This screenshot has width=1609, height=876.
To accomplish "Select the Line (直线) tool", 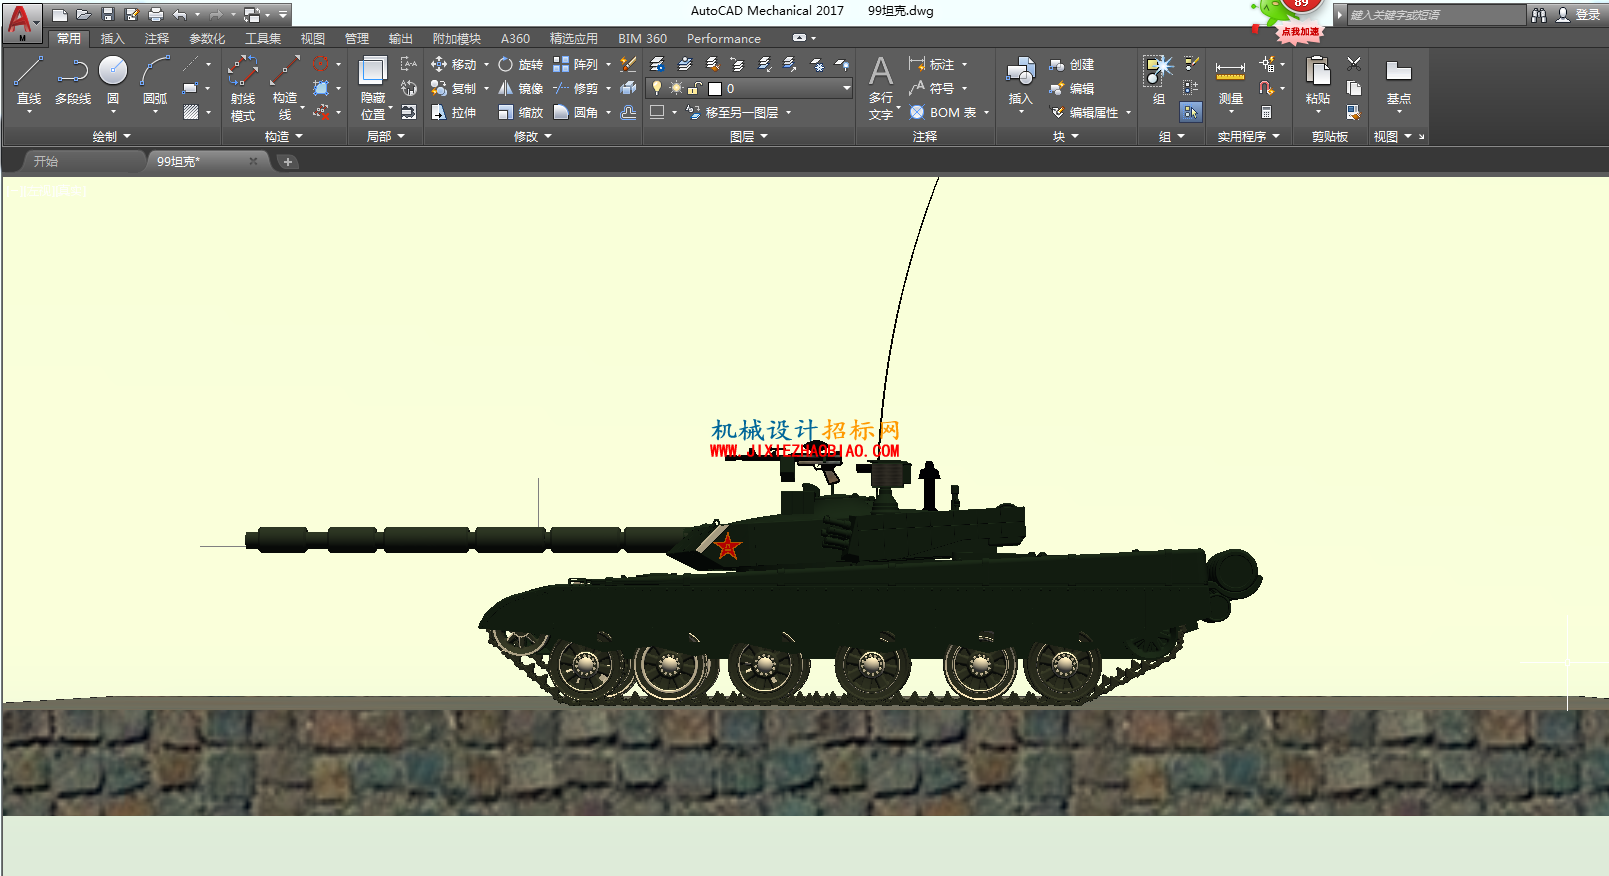I will [x=29, y=80].
